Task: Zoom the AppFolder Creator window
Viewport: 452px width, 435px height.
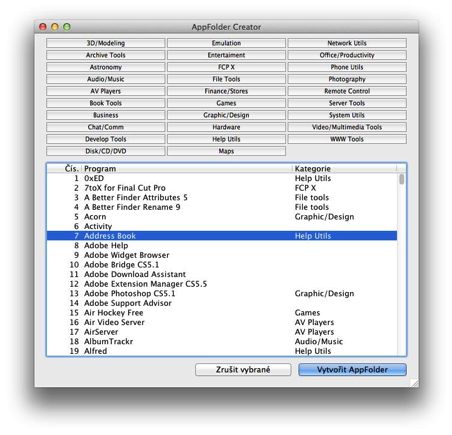Action: point(67,27)
